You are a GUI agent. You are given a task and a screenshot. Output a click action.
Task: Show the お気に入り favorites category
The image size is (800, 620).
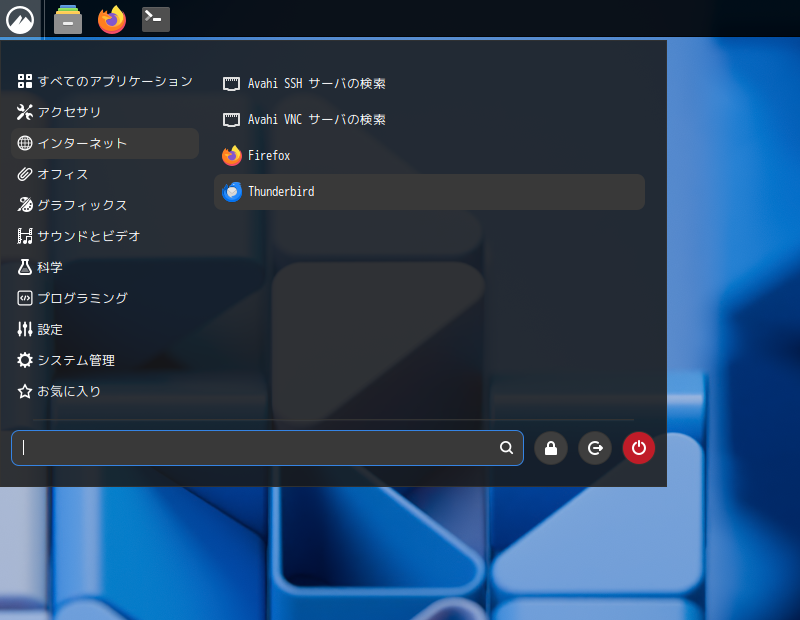(105, 391)
